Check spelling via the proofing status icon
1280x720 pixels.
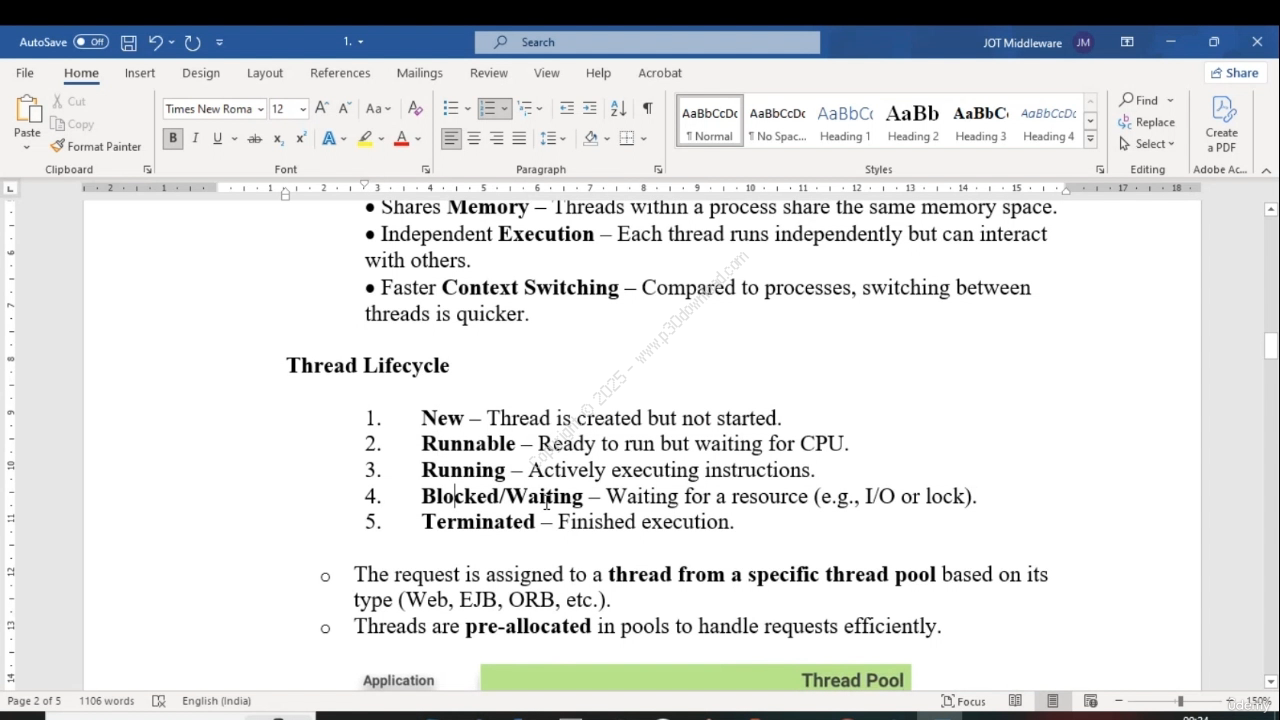(158, 701)
